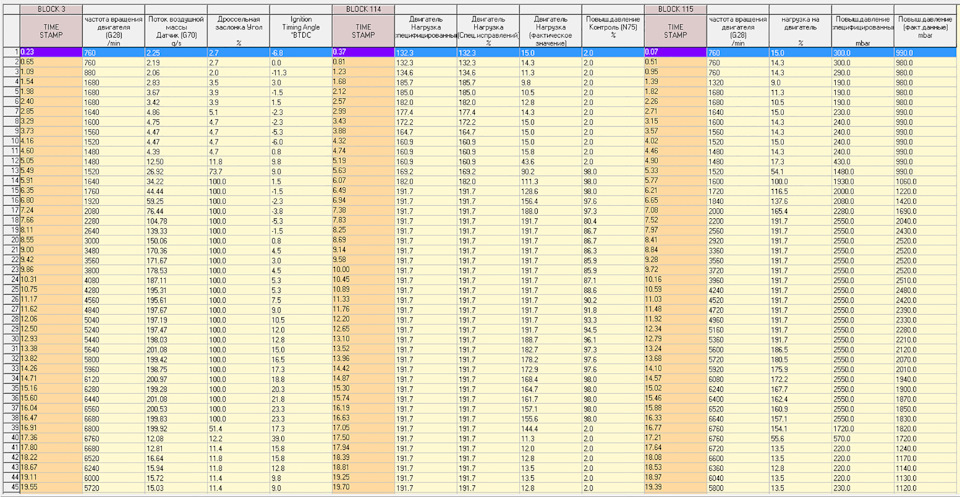Select the highlighted 0.07 time stamp cell

coord(675,53)
